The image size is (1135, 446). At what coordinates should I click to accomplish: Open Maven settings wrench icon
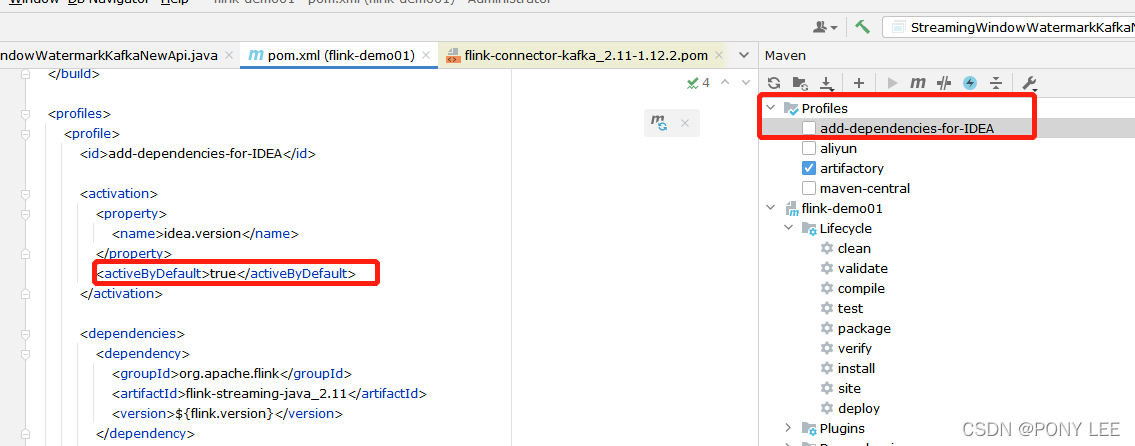pos(1029,83)
